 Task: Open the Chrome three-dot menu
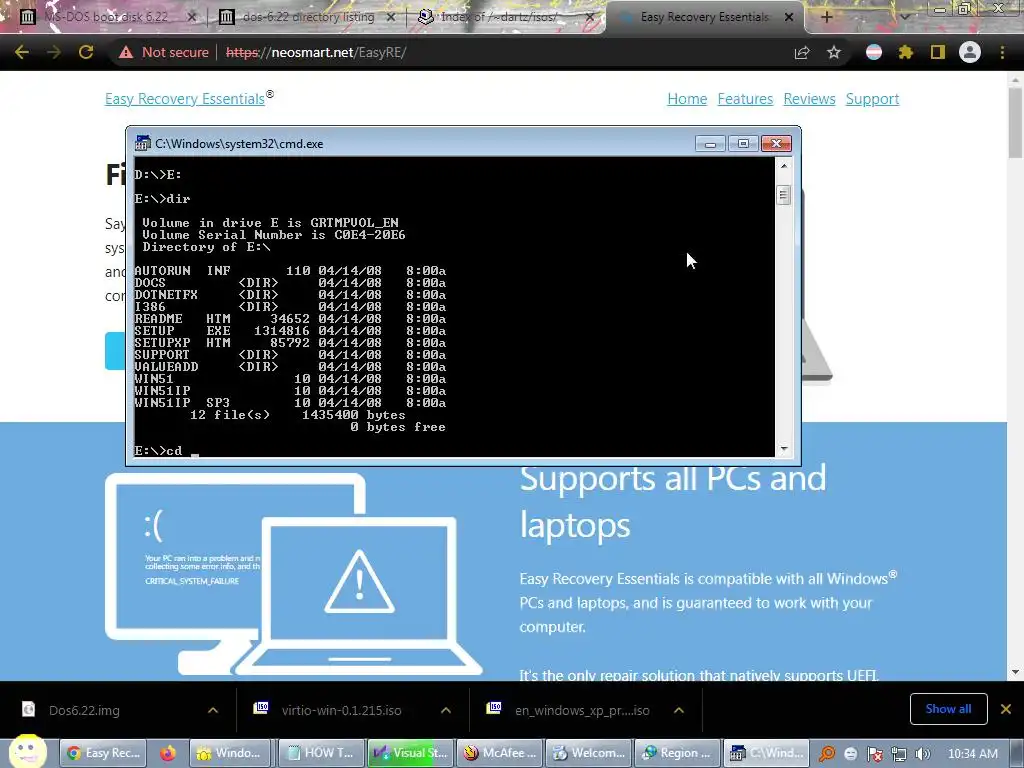1002,52
